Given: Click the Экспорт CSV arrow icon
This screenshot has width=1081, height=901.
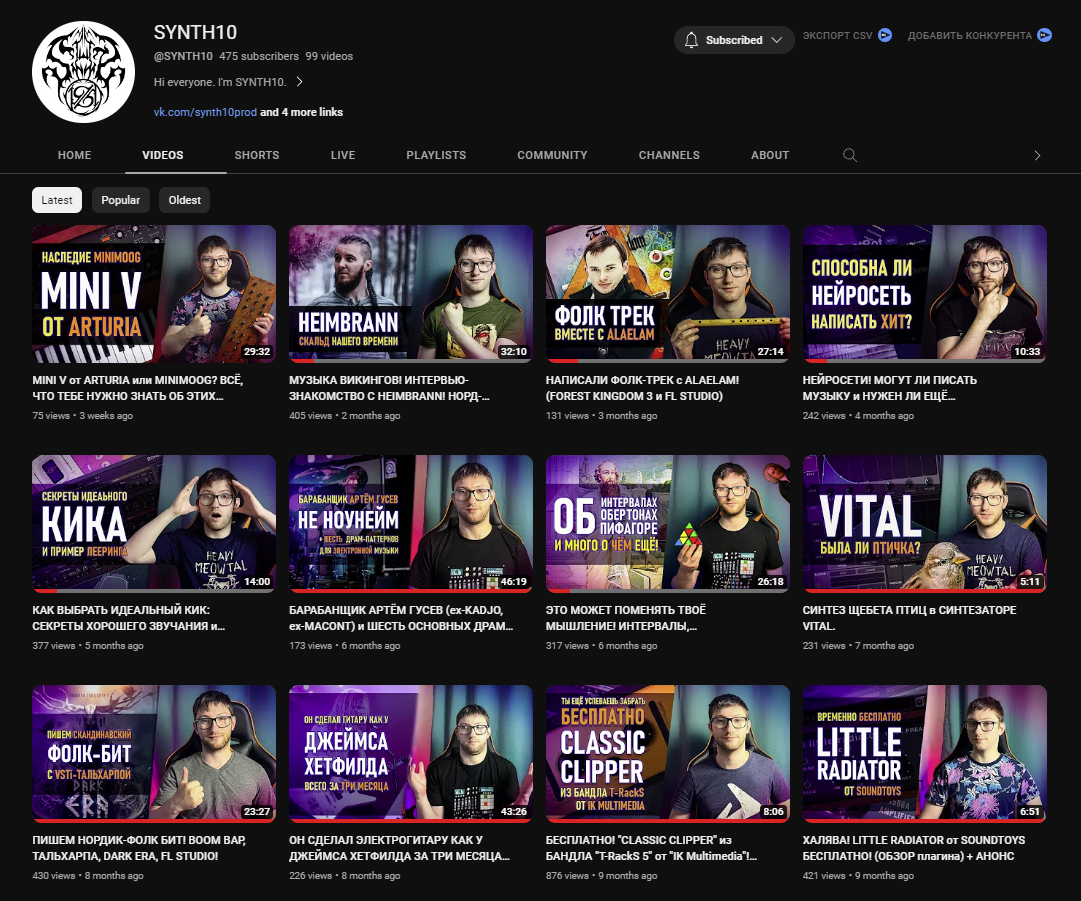Looking at the screenshot, I should pos(885,35).
